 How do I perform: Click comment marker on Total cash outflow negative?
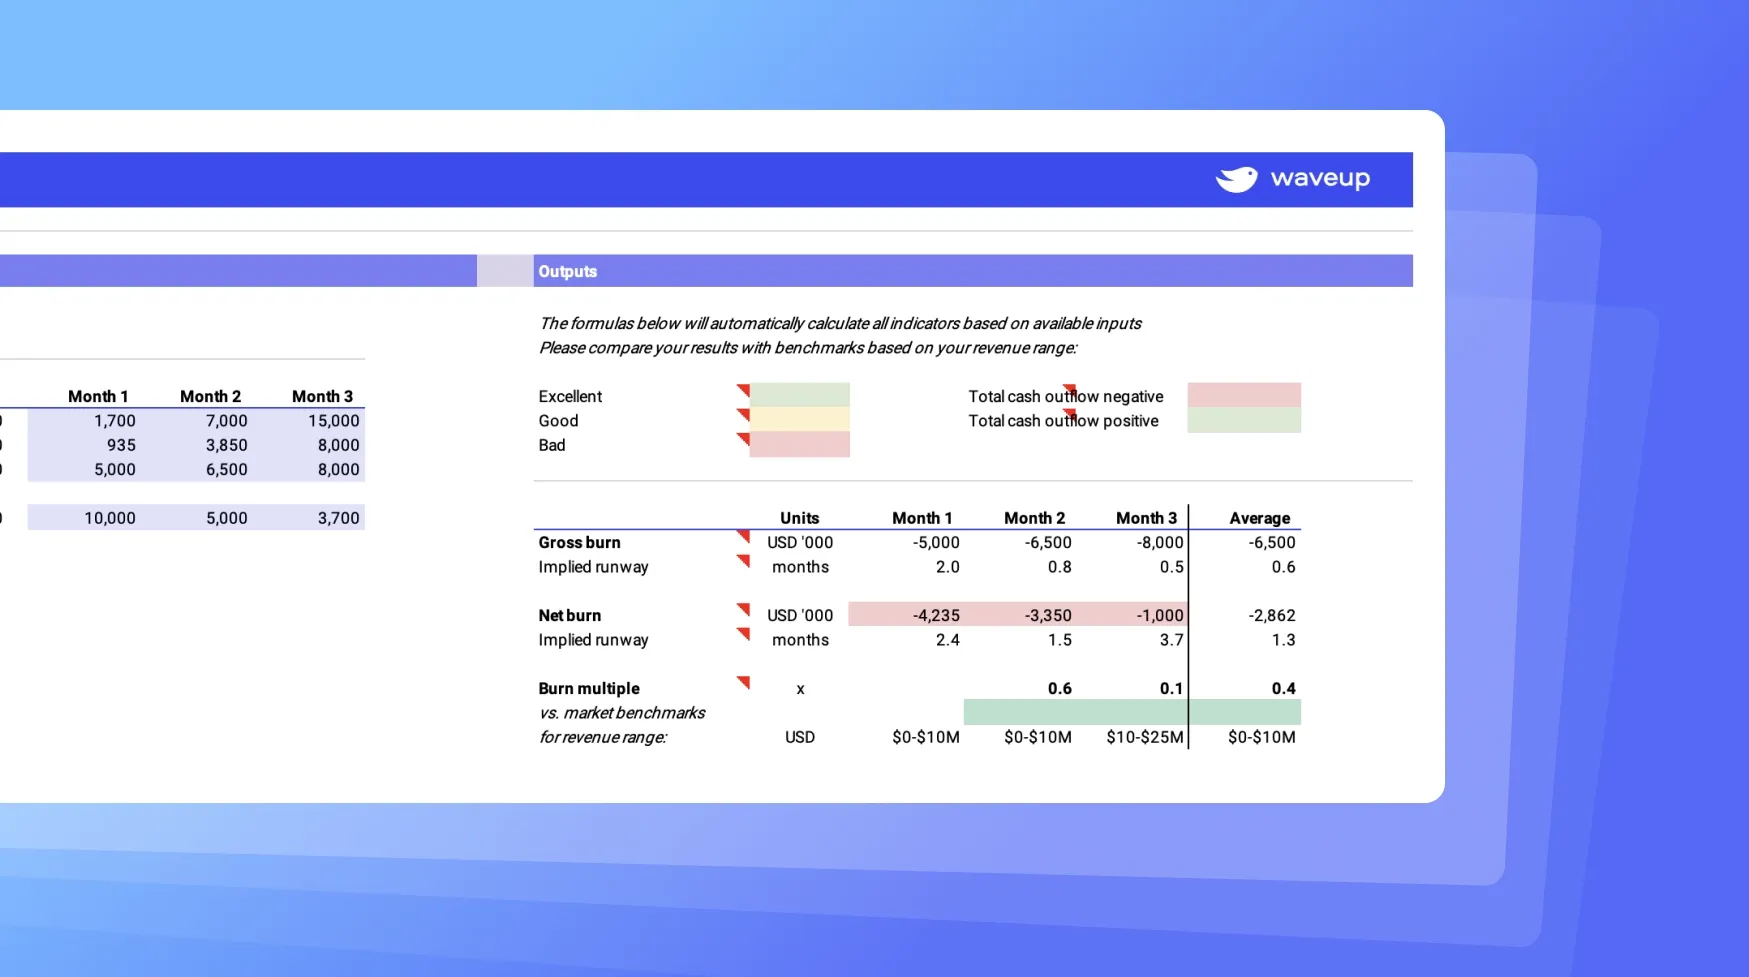pyautogui.click(x=1069, y=389)
